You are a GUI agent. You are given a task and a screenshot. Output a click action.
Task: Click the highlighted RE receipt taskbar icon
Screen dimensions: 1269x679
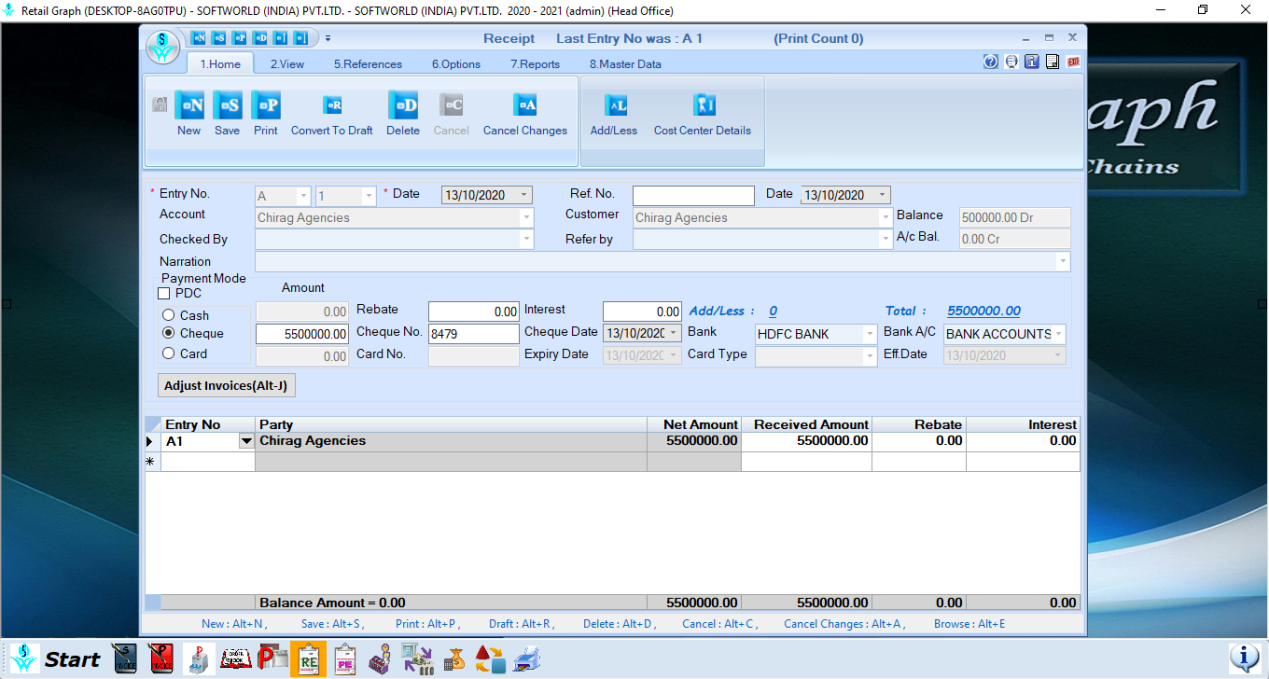(308, 659)
